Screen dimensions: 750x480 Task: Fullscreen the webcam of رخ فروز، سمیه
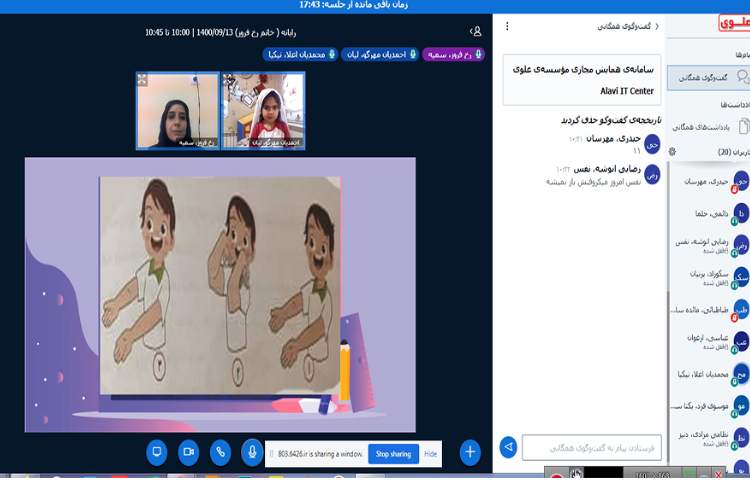pos(142,80)
